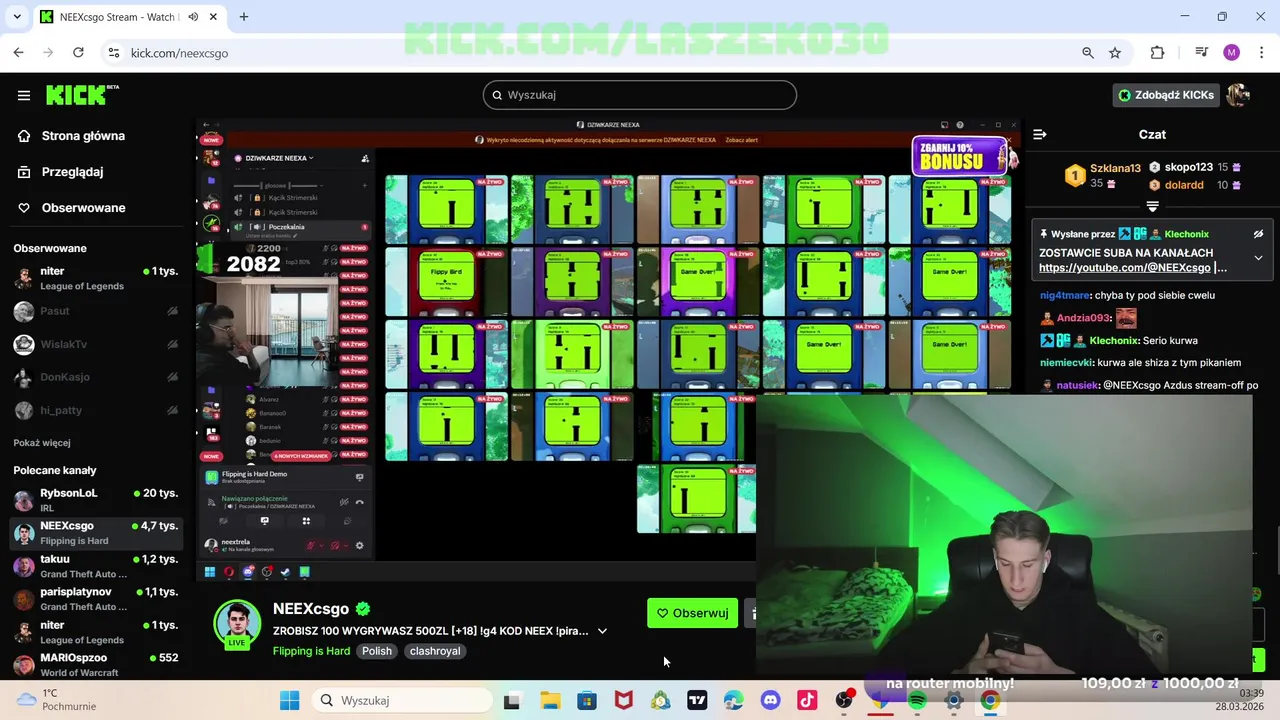Open Chrome profile M avatar

pos(1231,53)
